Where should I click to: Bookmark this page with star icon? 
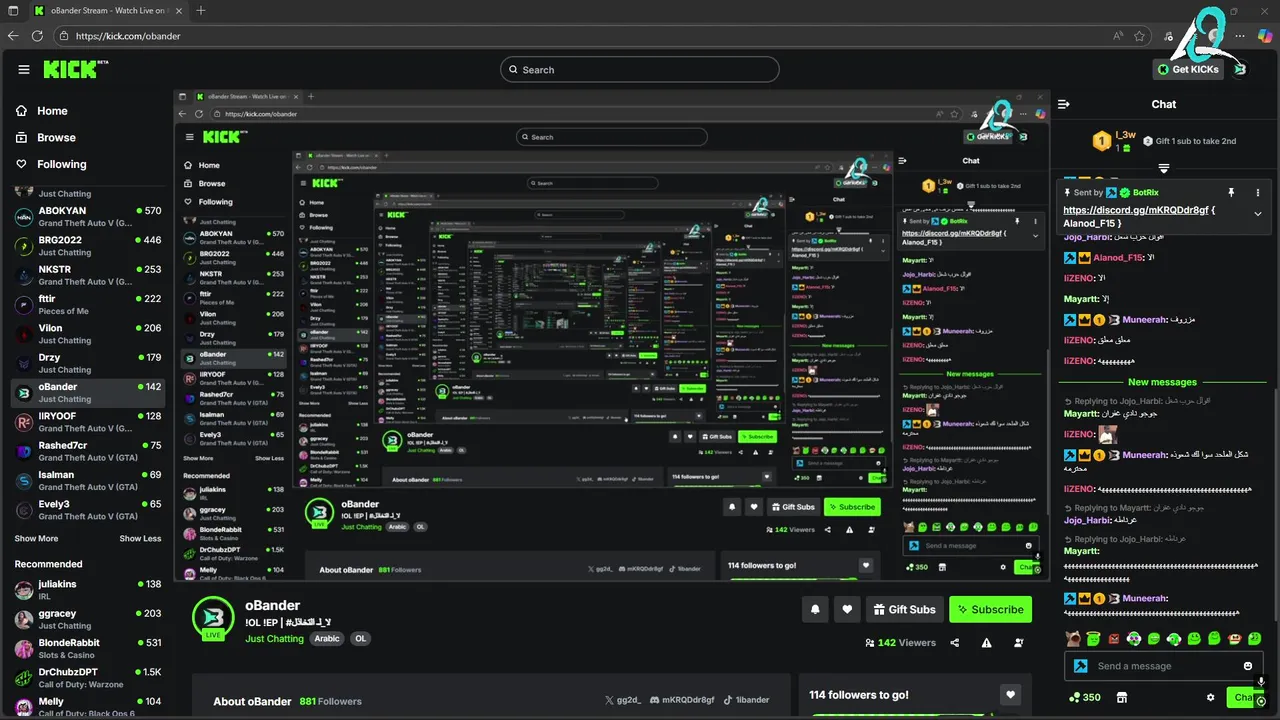(1140, 36)
